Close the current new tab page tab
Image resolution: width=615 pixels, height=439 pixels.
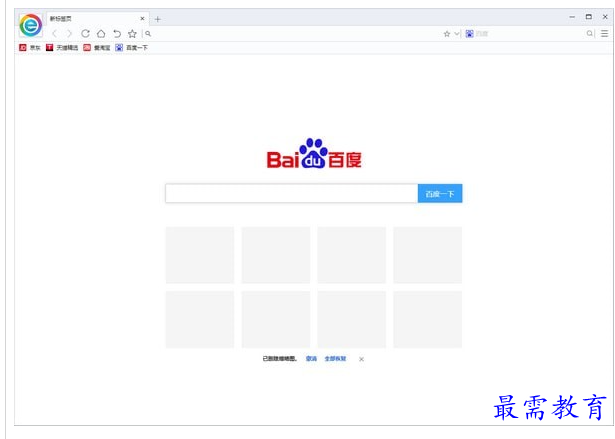(142, 18)
